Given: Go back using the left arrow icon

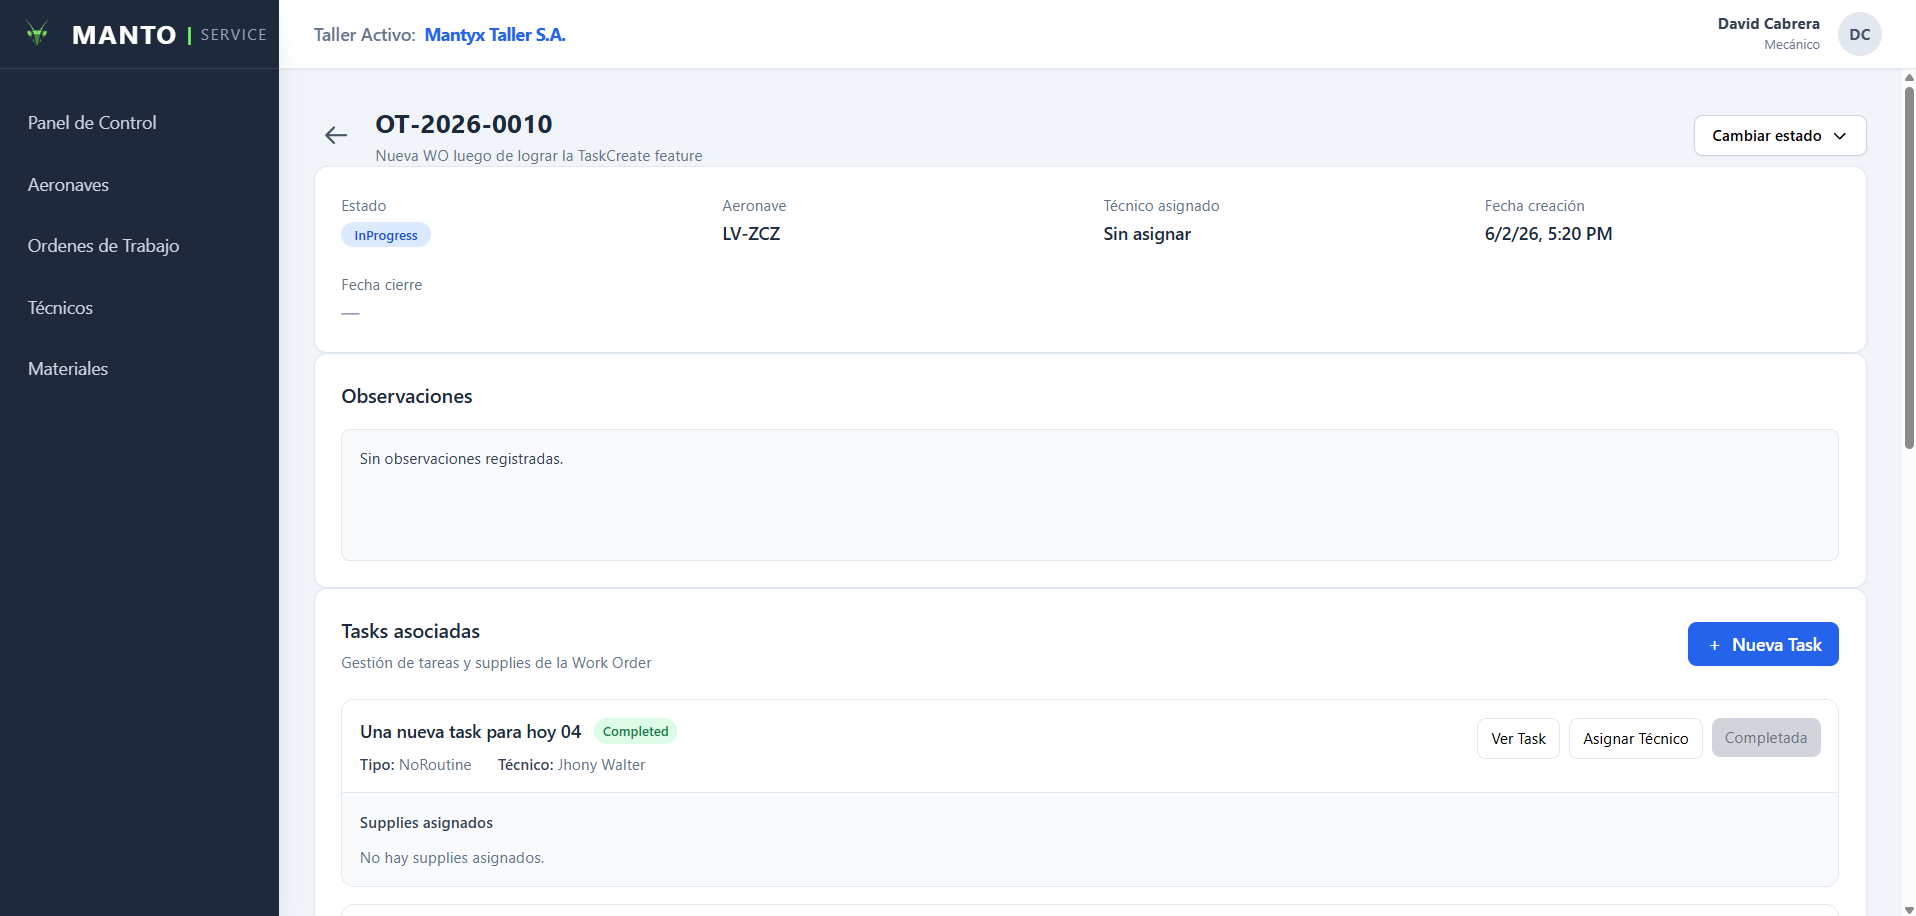Looking at the screenshot, I should (336, 135).
